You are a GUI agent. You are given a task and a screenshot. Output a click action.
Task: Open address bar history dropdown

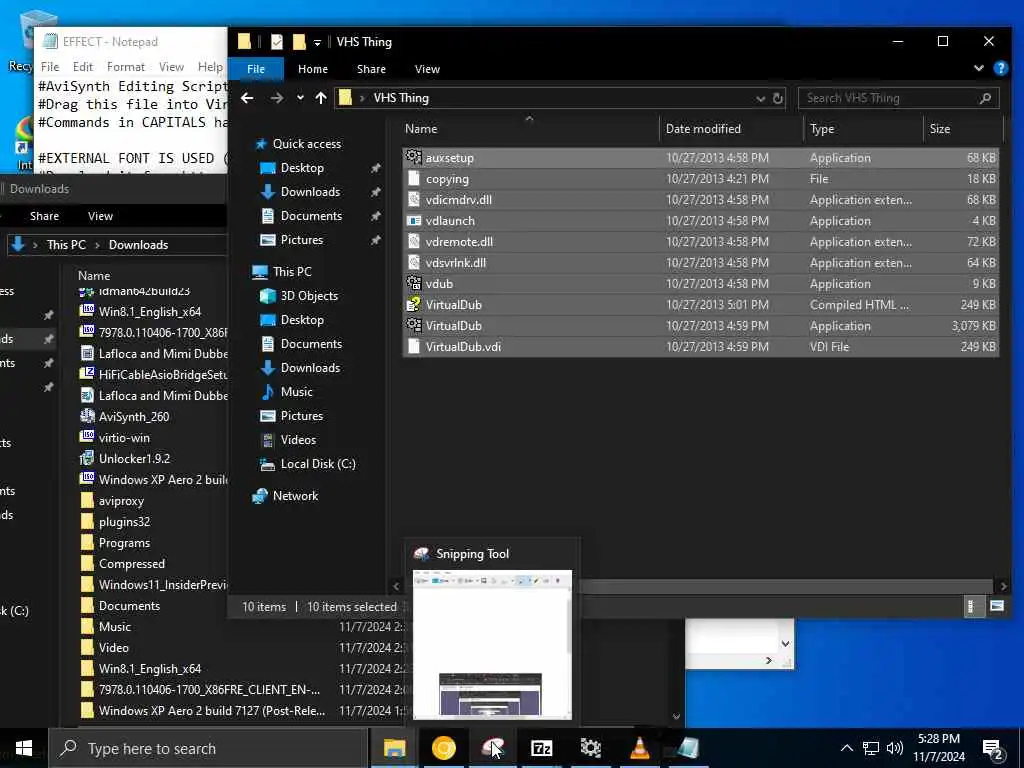click(761, 99)
